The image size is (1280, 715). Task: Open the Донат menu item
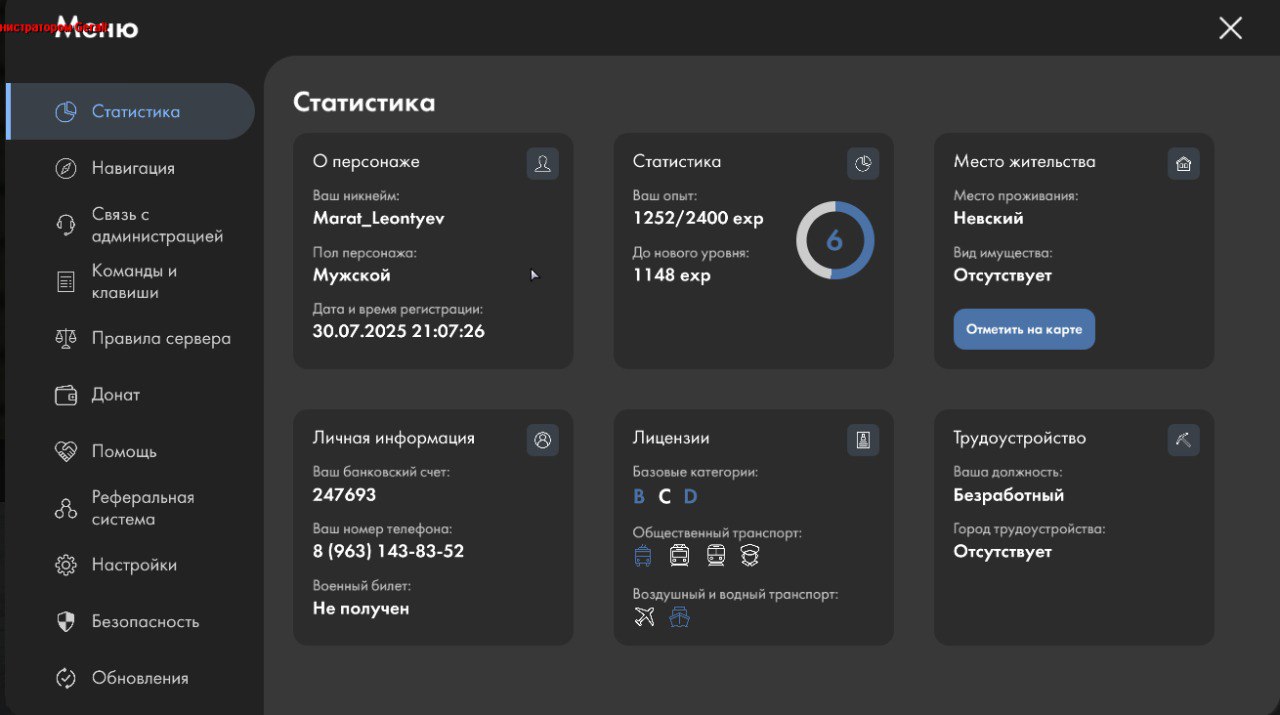coord(116,395)
